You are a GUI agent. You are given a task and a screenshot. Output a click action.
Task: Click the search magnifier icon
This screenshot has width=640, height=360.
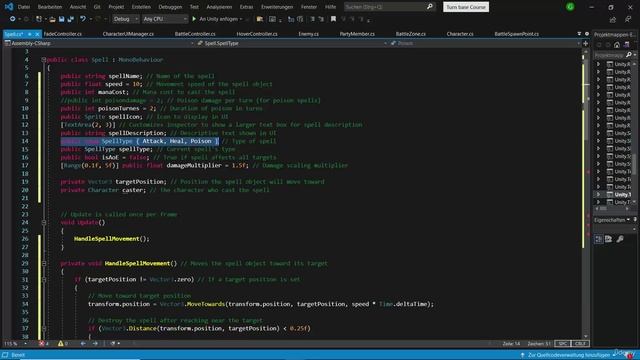(429, 7)
